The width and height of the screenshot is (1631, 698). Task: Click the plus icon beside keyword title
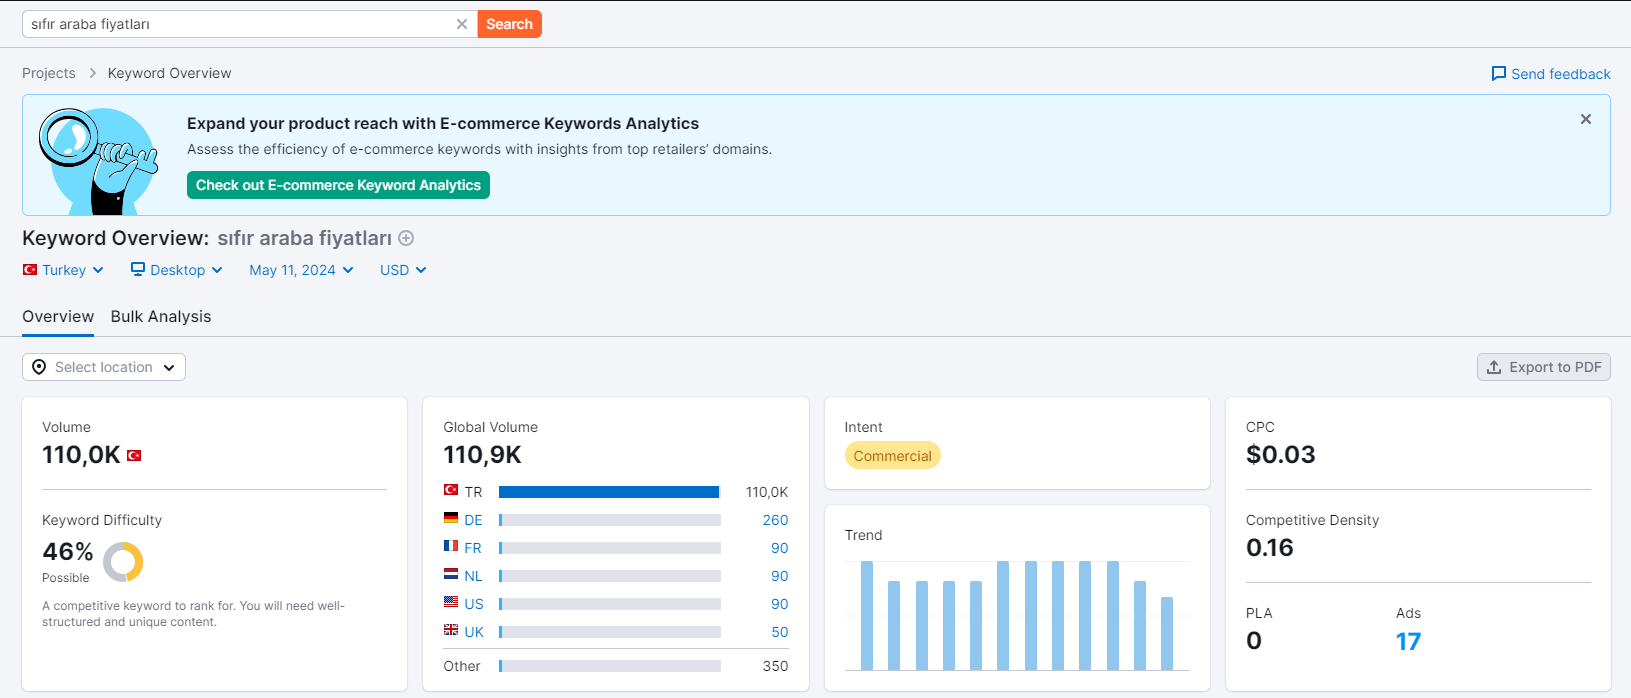click(406, 238)
